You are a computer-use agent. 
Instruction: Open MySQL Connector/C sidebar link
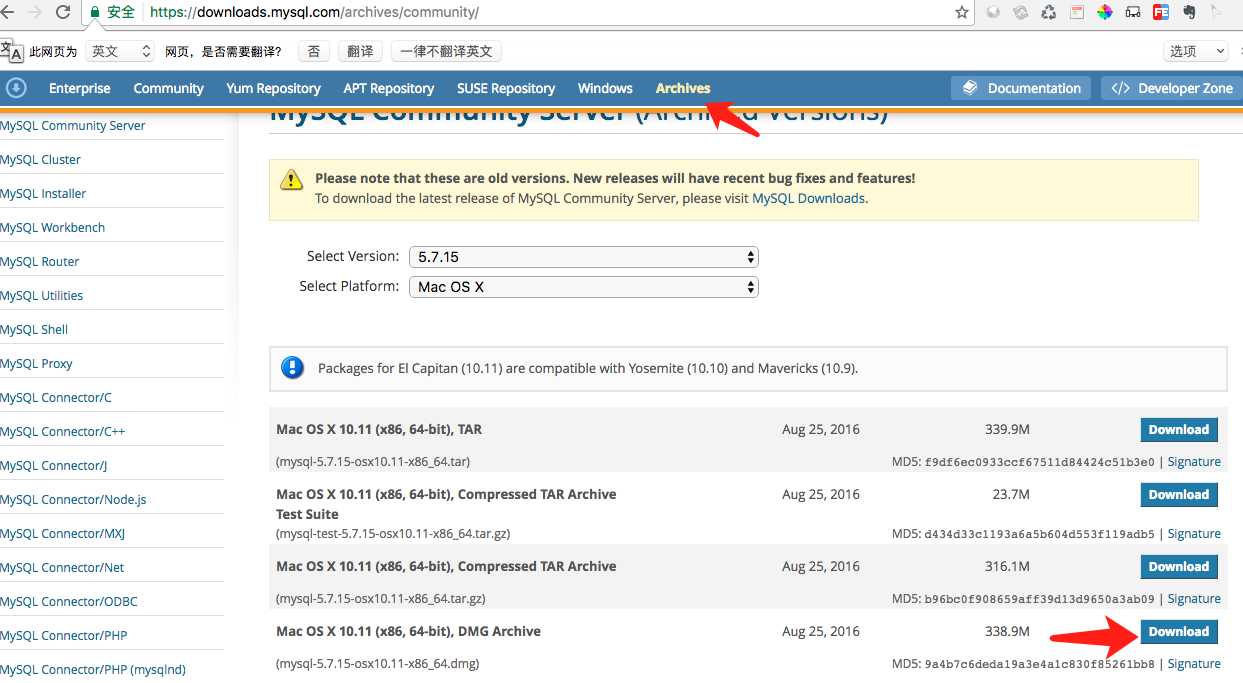56,397
